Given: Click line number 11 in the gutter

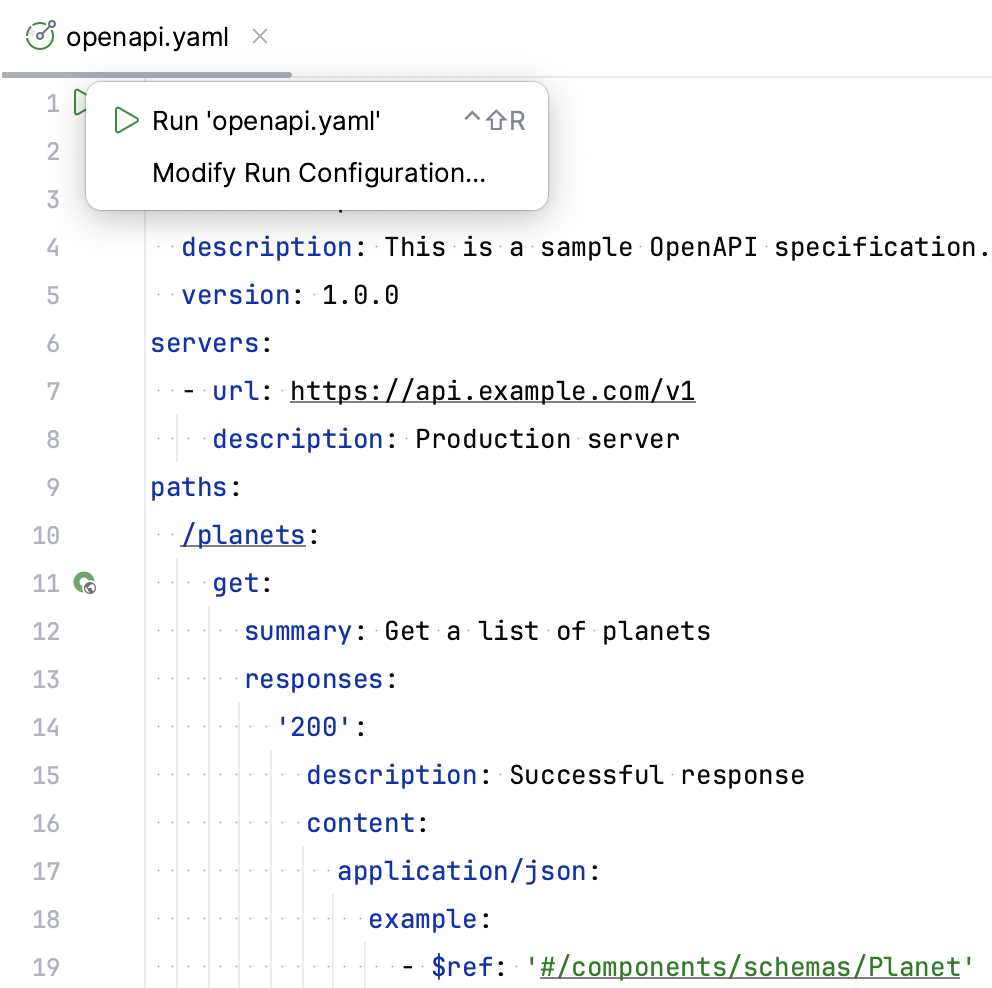Looking at the screenshot, I should 46,584.
